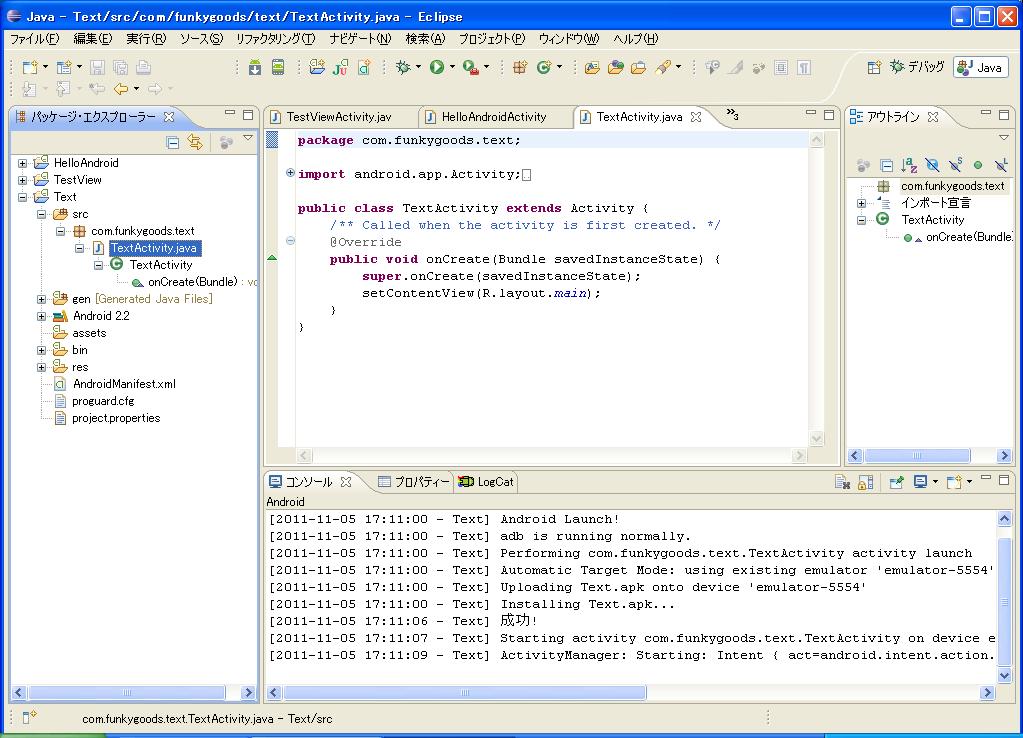
Task: Open the ファイル(F) menu
Action: [35, 38]
